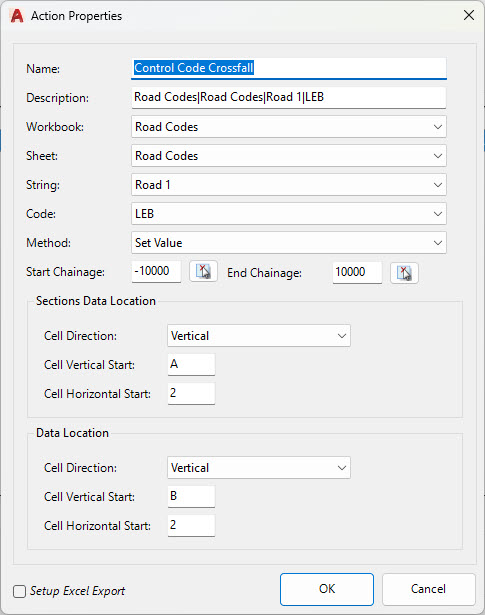Click the End Chainage pick-point icon
The image size is (485, 615).
coord(404,272)
